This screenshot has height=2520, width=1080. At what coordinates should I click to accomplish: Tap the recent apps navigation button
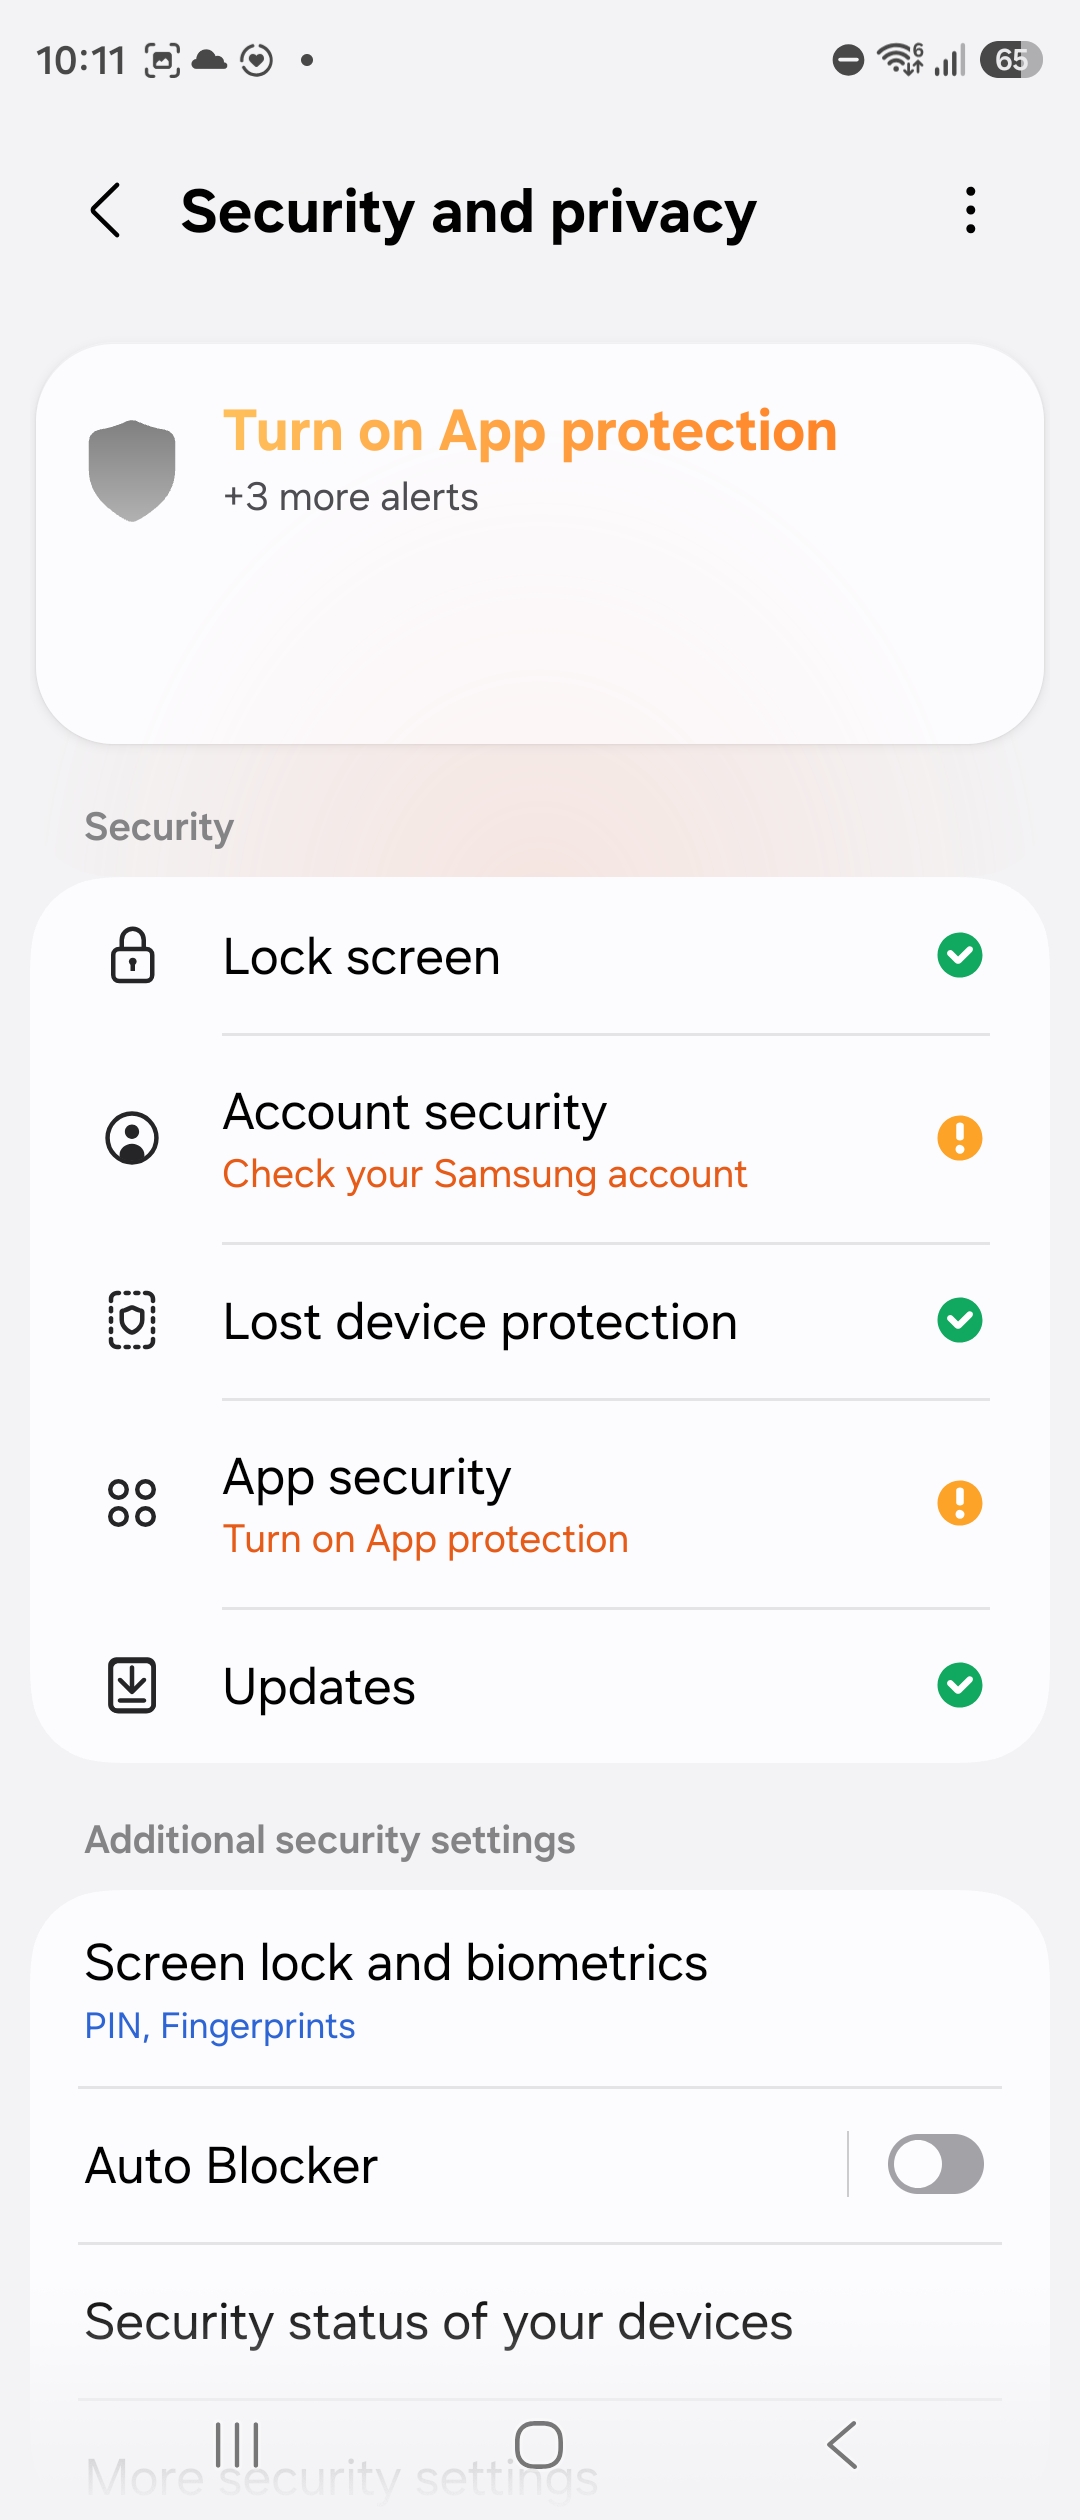[237, 2445]
